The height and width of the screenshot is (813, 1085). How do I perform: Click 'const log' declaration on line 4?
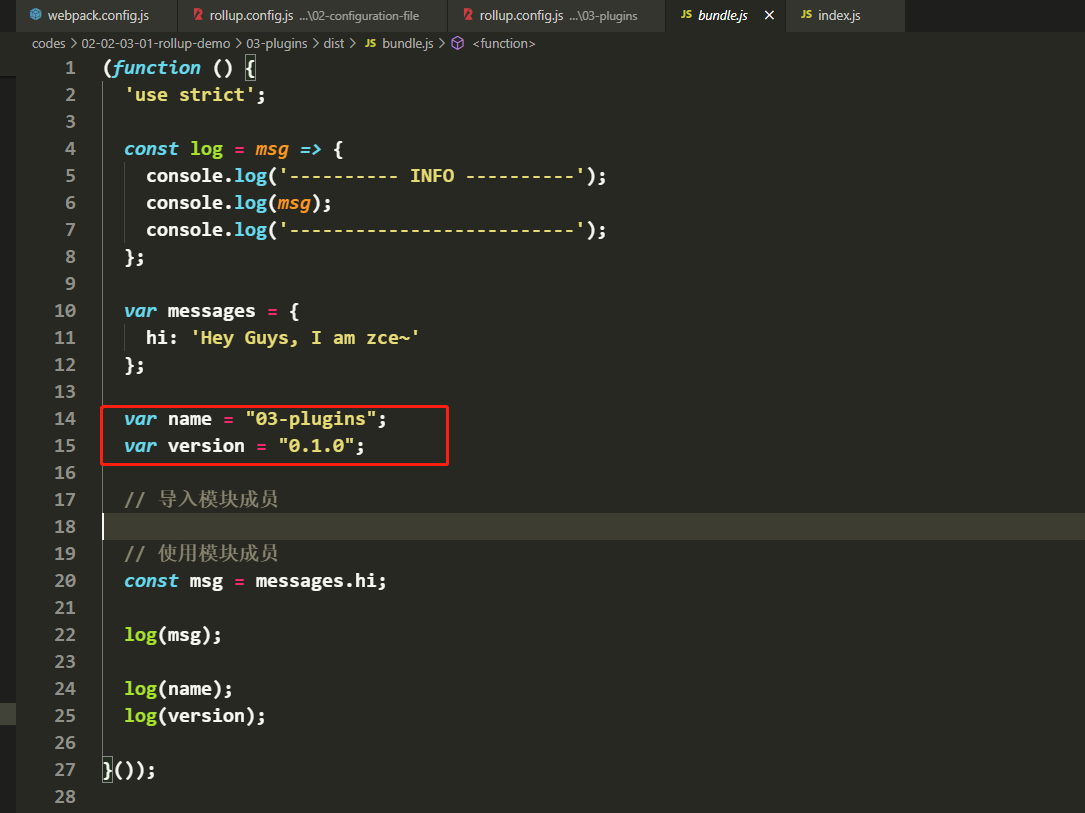point(174,149)
